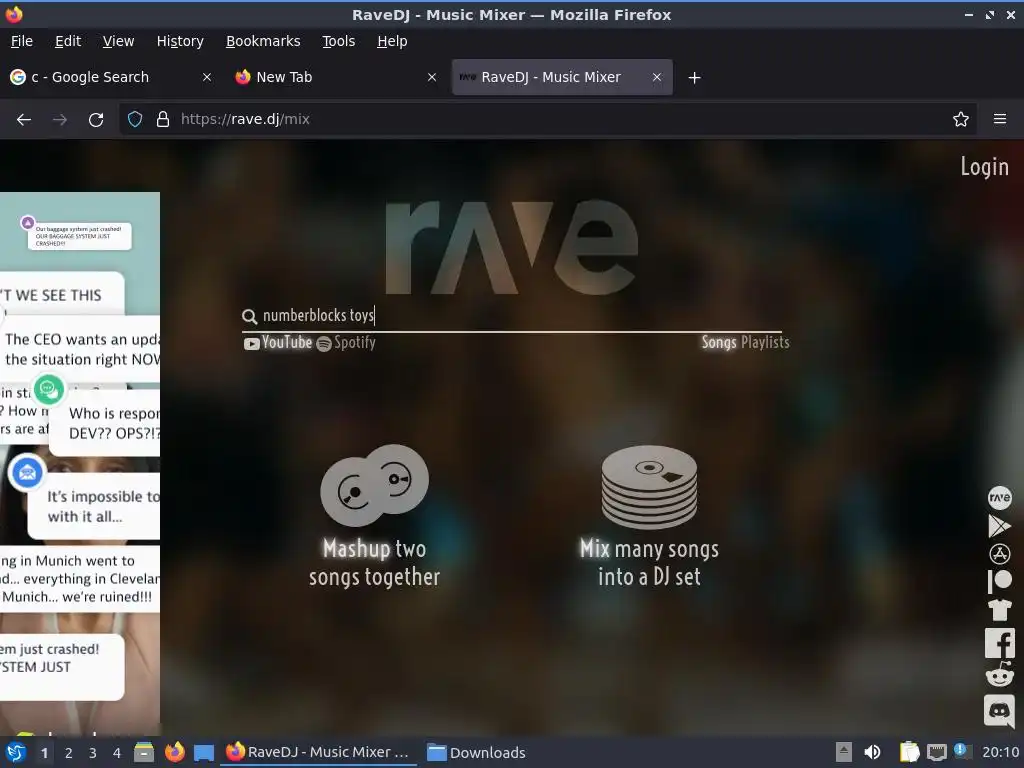This screenshot has width=1024, height=768.
Task: Switch to the Google Search tab
Action: click(111, 77)
